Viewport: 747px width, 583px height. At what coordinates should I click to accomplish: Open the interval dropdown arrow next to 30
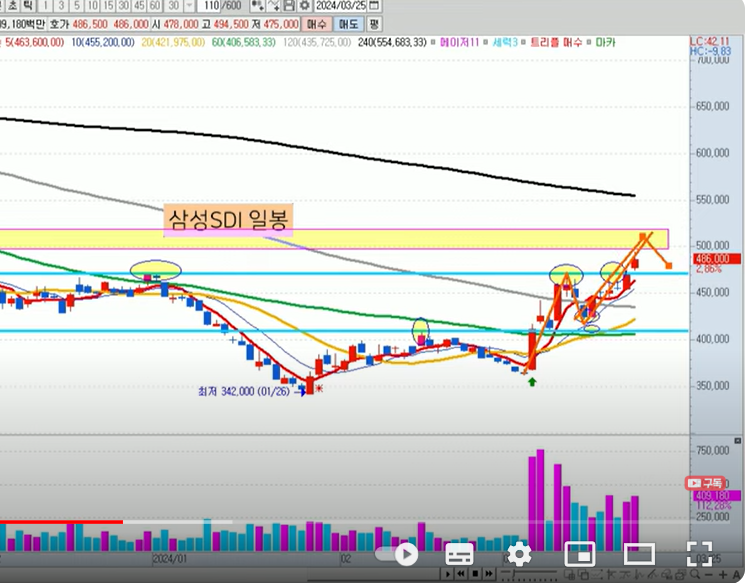pos(190,5)
